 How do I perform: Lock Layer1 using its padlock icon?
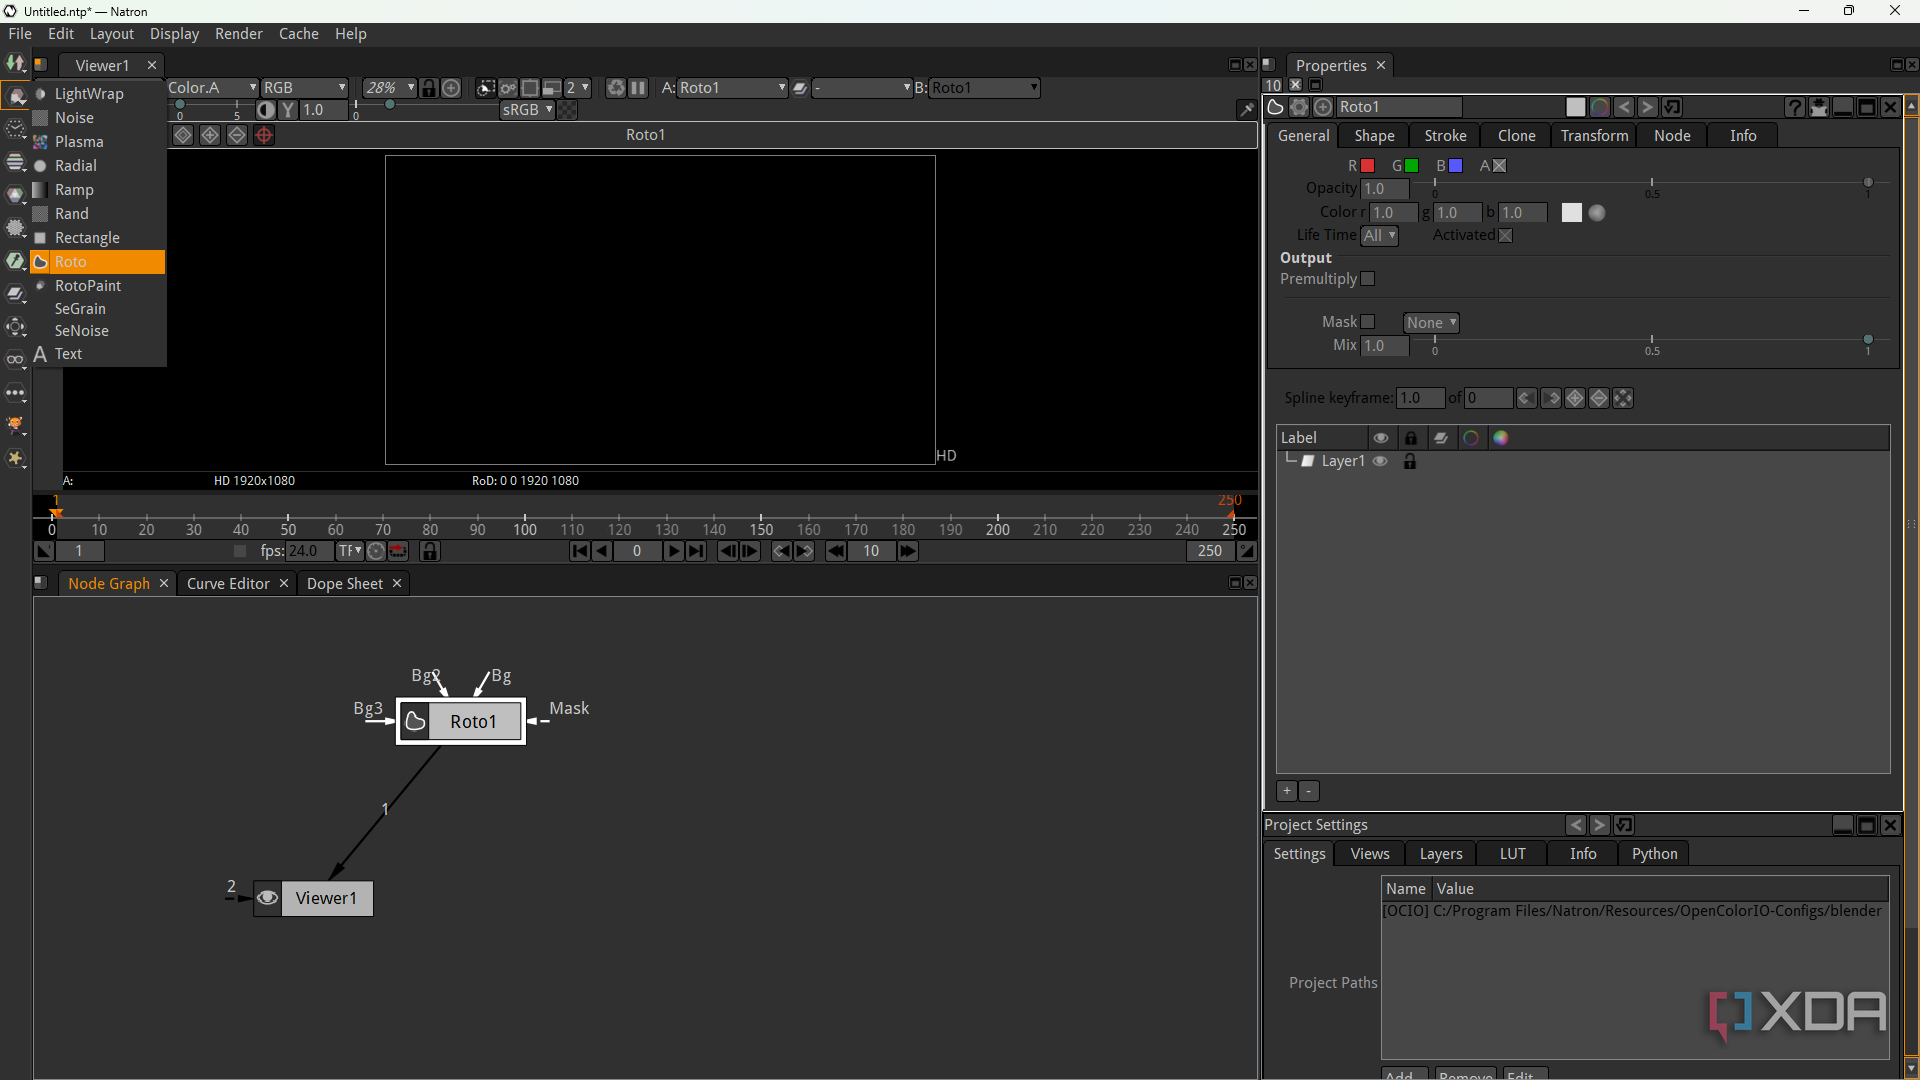pos(1410,461)
